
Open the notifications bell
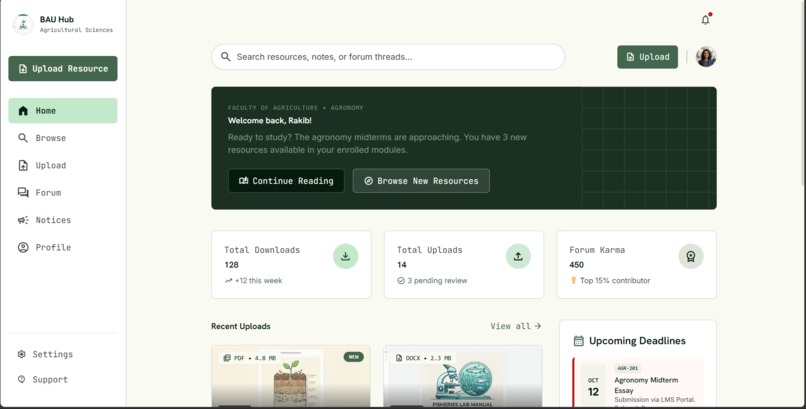point(705,20)
